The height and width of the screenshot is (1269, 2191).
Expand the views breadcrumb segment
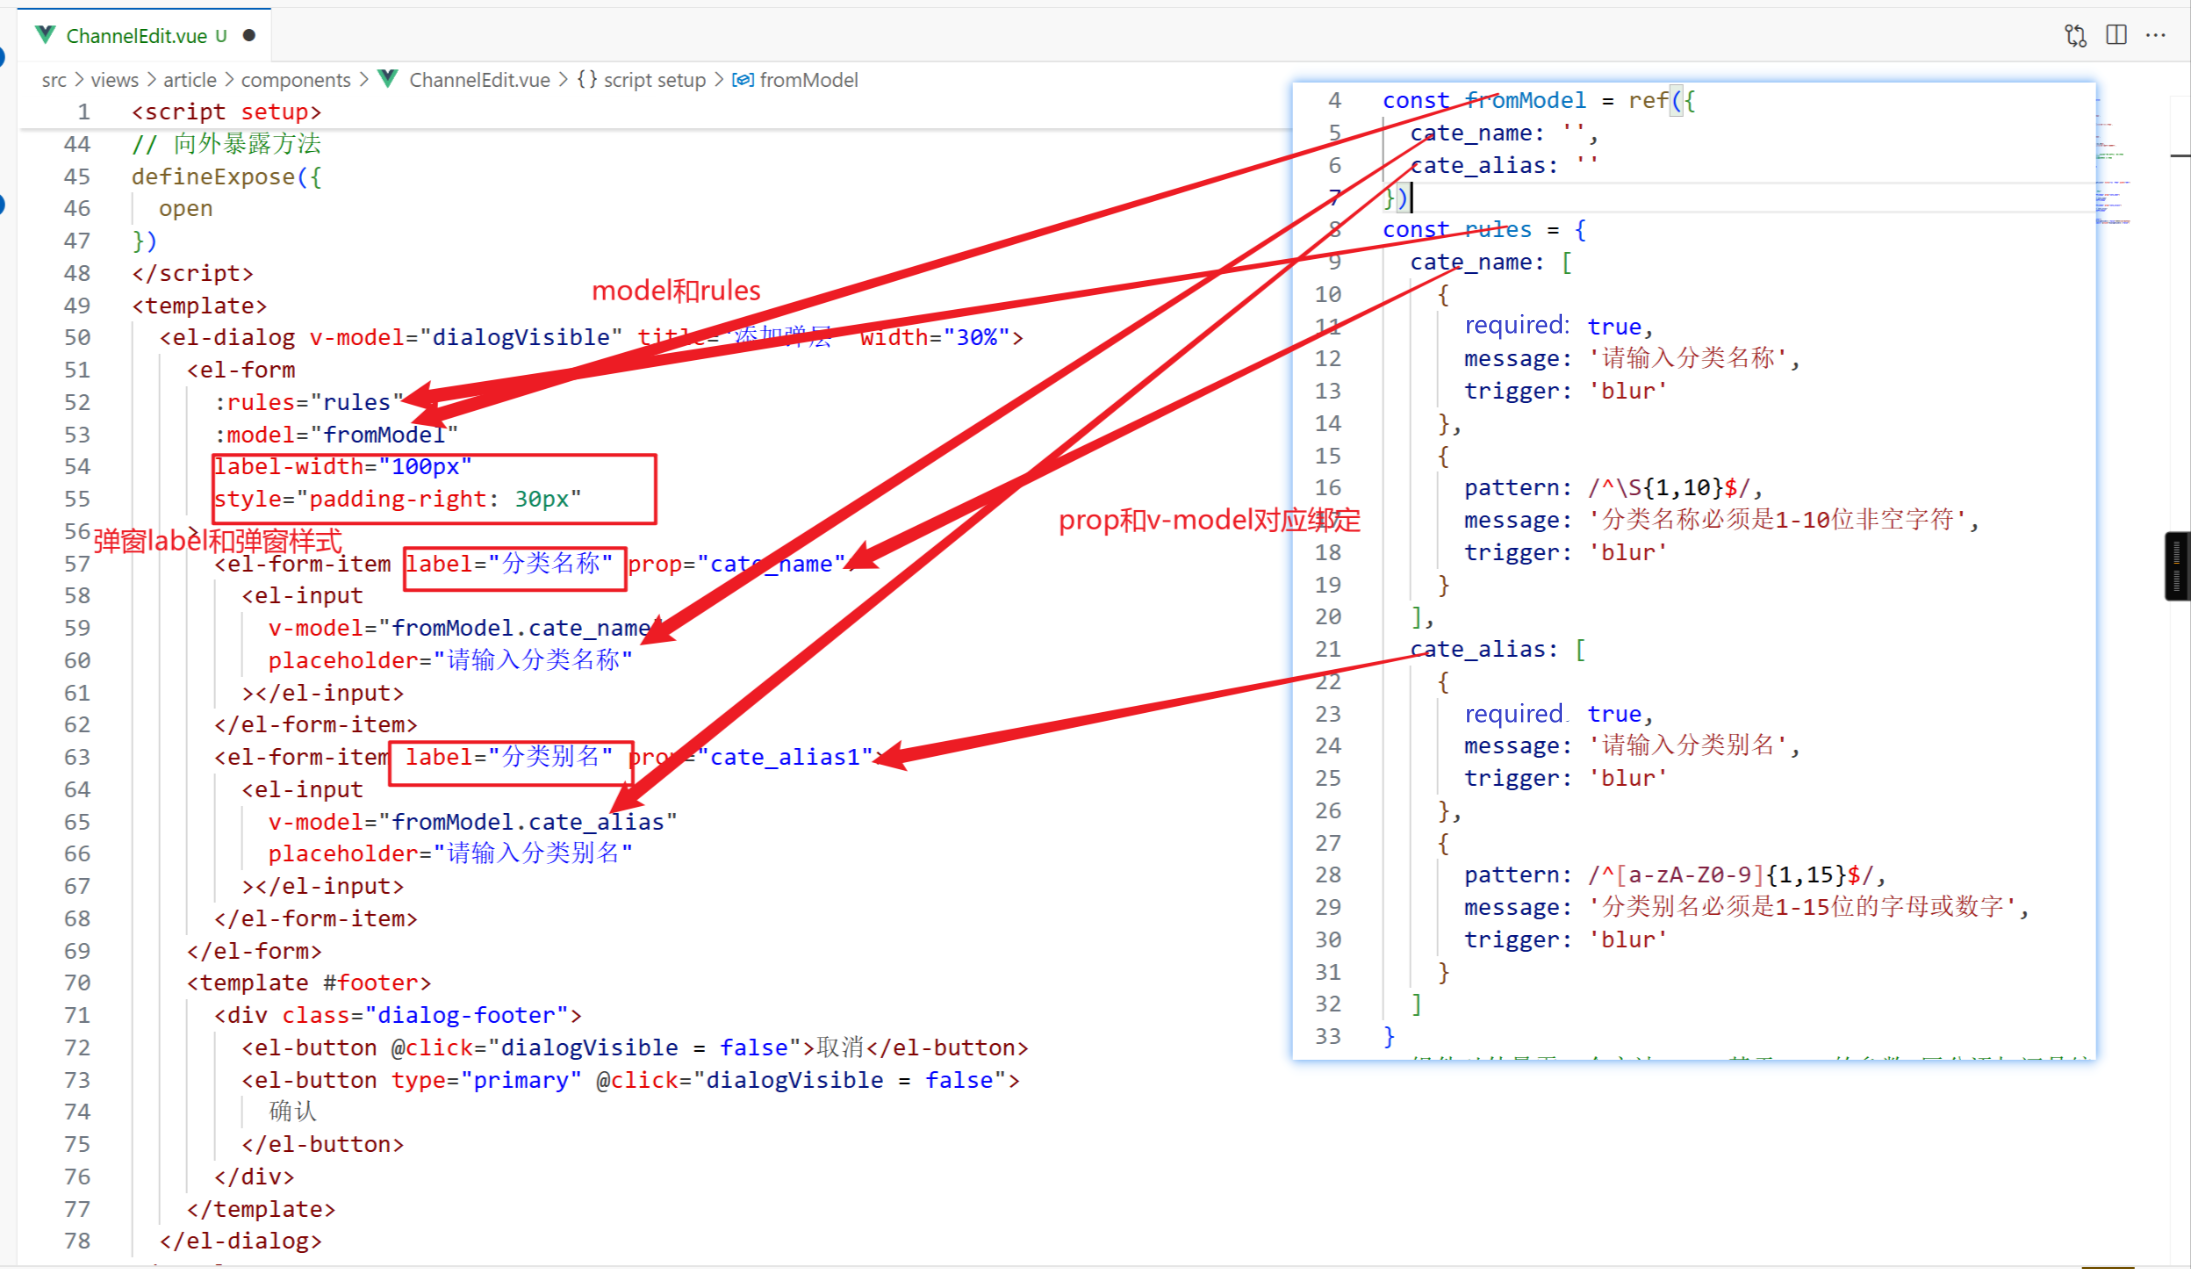114,80
